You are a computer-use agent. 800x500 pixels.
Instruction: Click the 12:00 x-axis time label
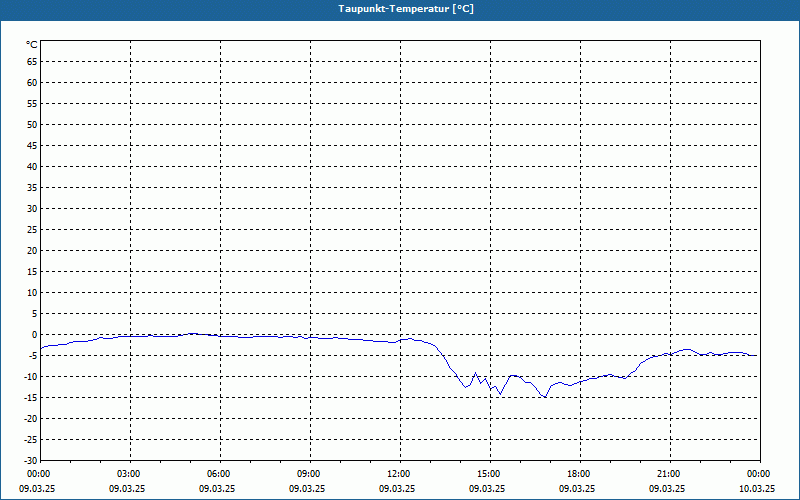[398, 474]
